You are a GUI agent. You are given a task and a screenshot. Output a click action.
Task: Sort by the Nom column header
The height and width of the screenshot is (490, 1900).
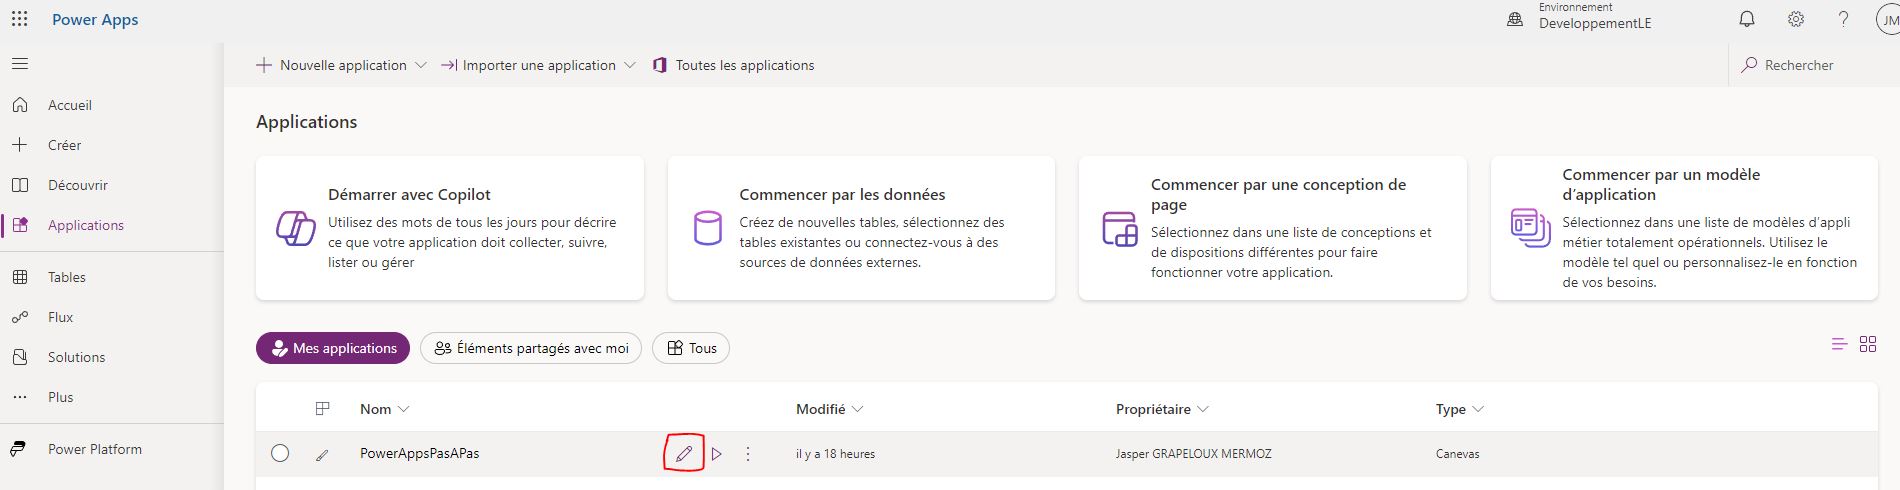point(385,409)
